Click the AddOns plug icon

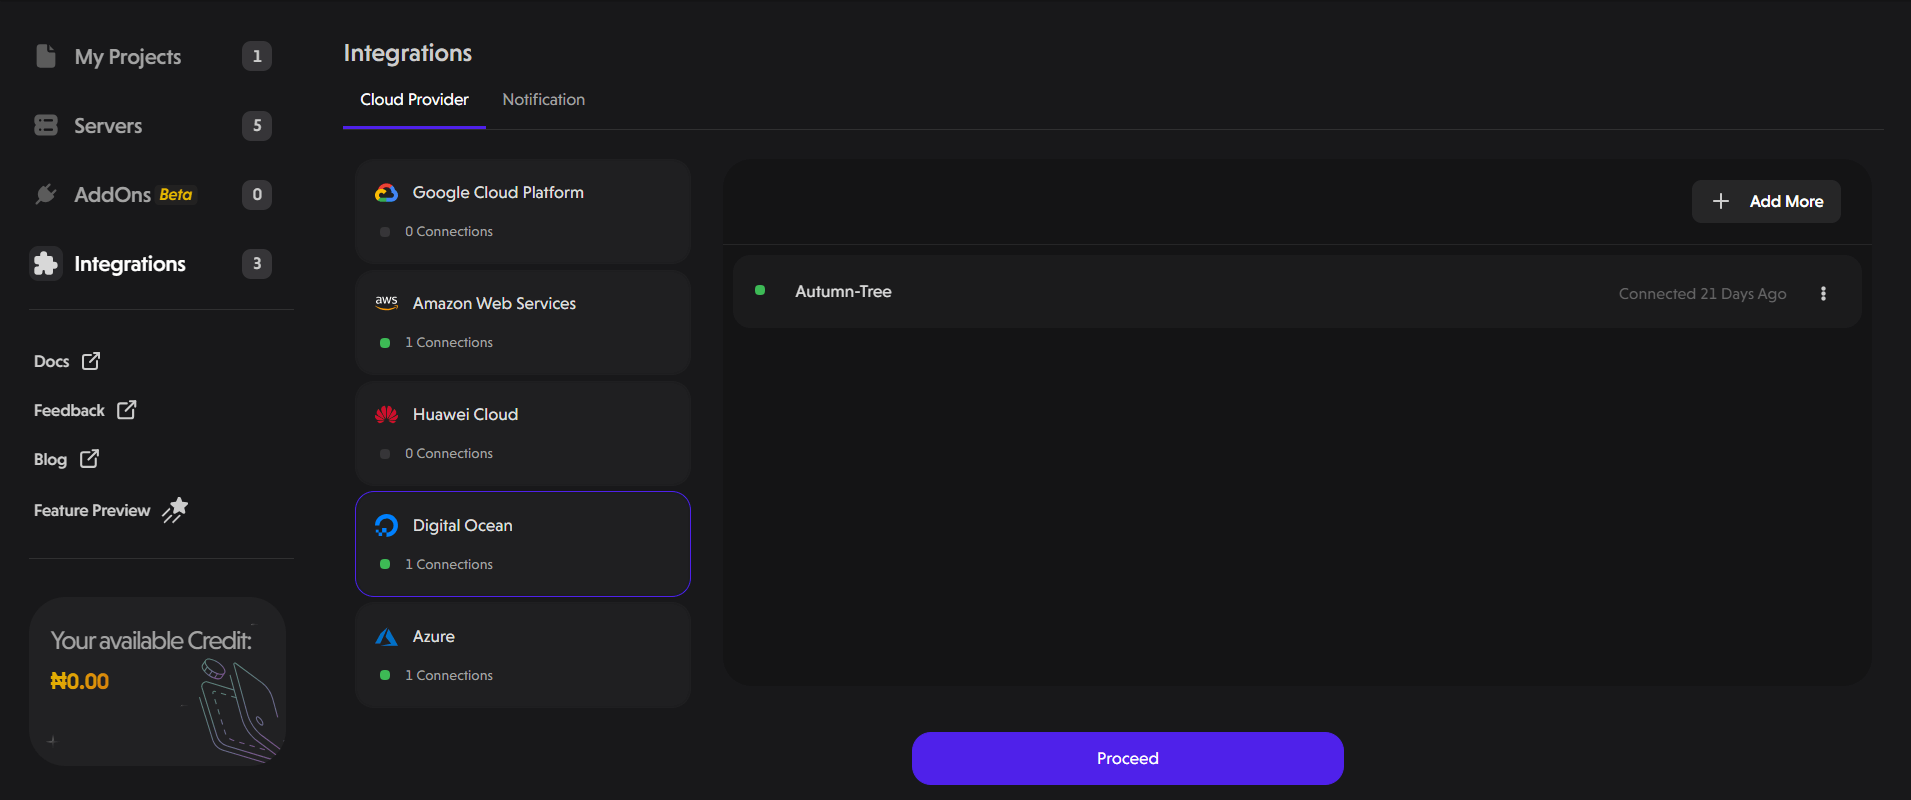coord(46,194)
